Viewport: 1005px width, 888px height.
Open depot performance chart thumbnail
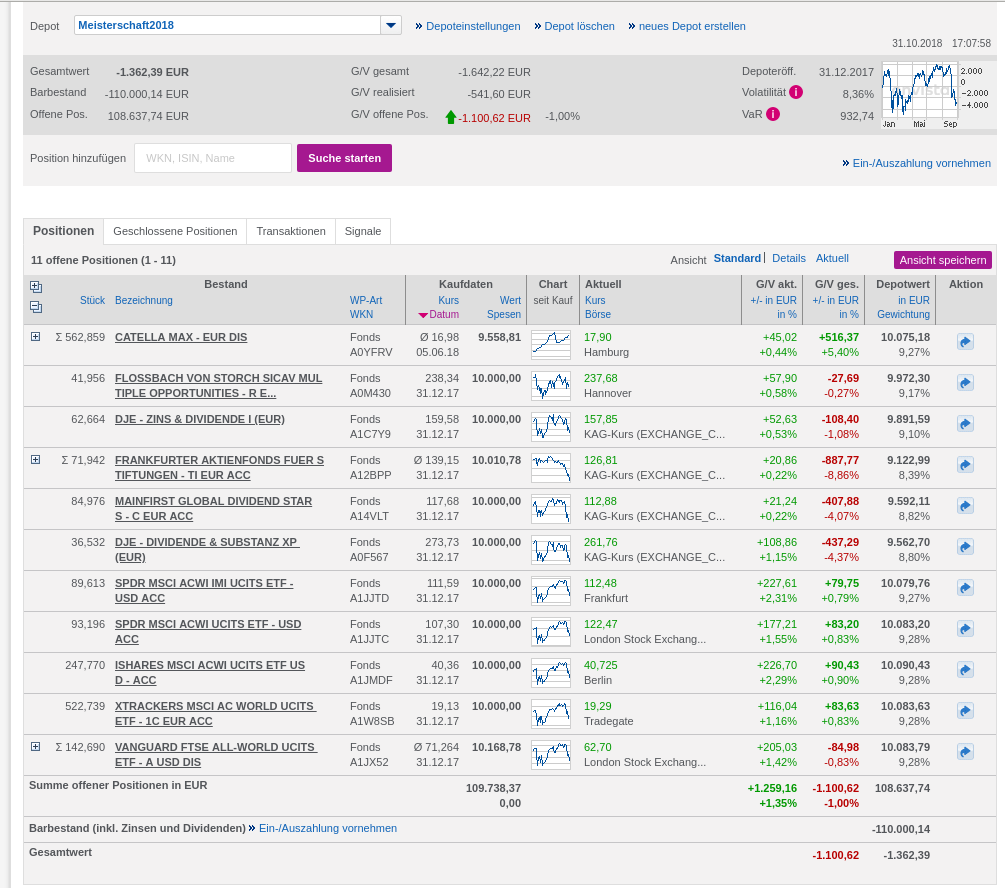pyautogui.click(x=920, y=94)
